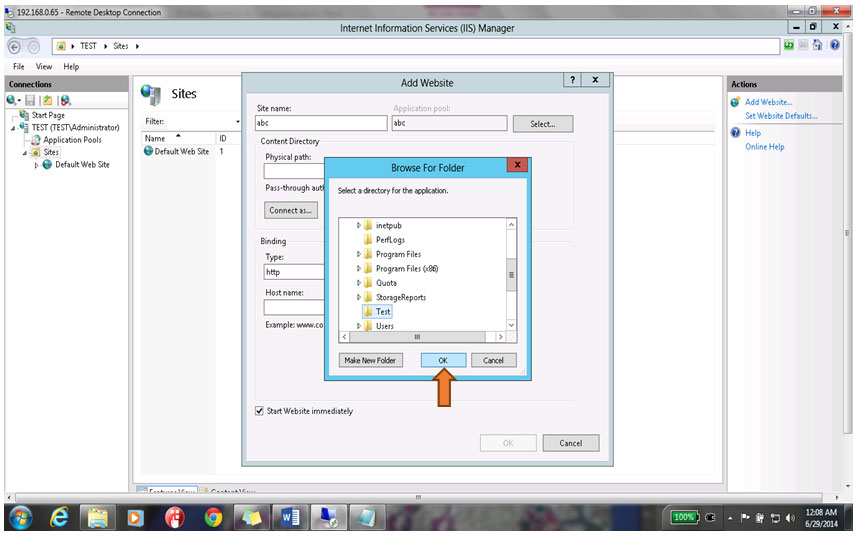Click the horizontal scrollbar in folder list
This screenshot has height=539, width=860.
coord(417,337)
